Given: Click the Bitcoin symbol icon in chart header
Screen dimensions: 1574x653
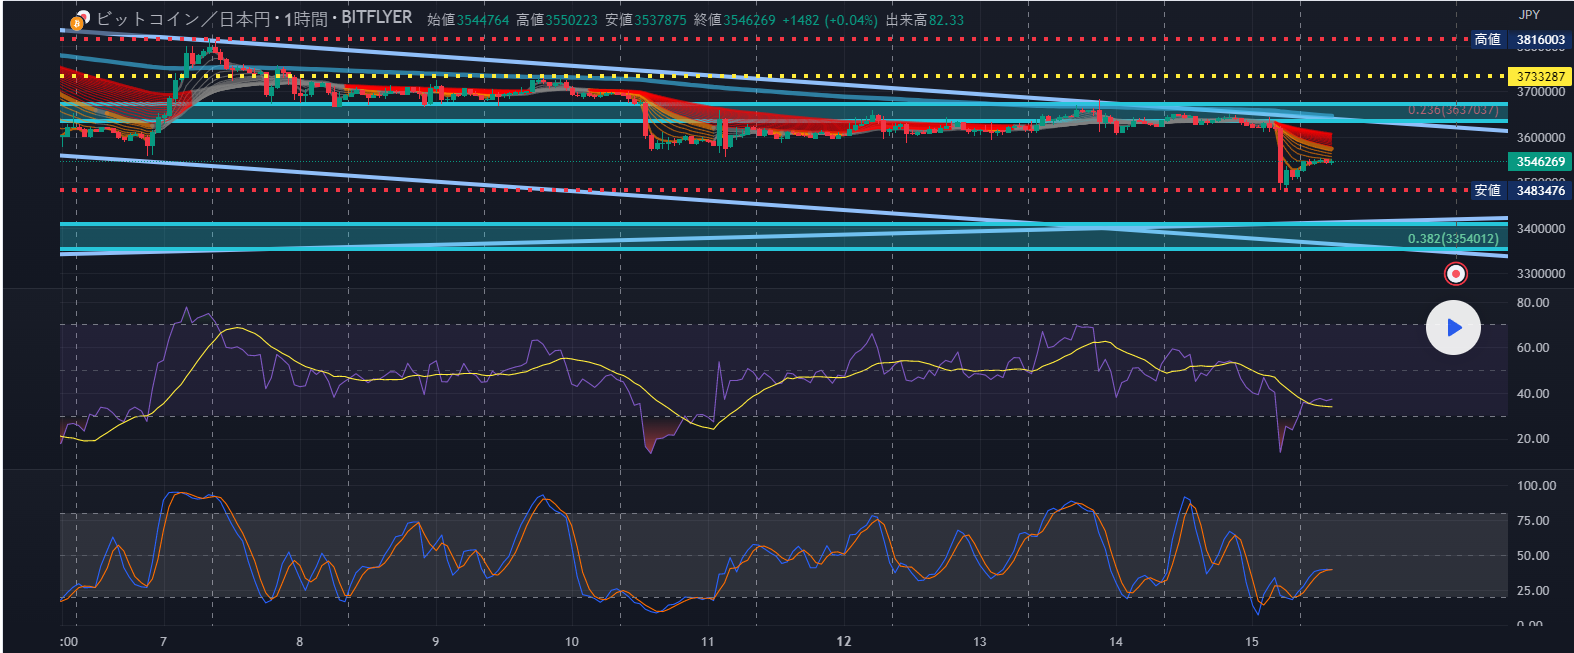Looking at the screenshot, I should coord(79,20).
